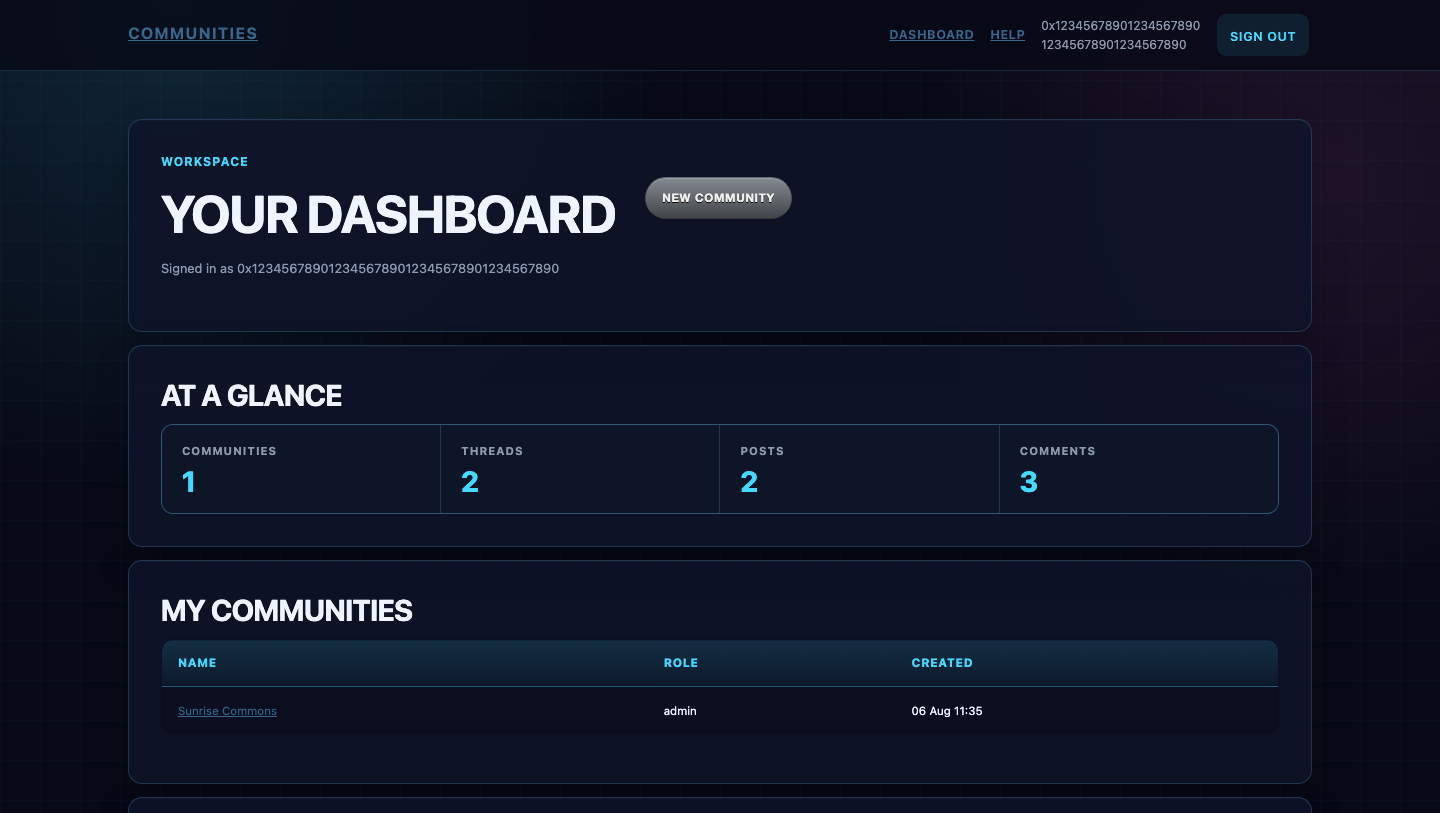Click the THREADS stat label

tap(492, 451)
